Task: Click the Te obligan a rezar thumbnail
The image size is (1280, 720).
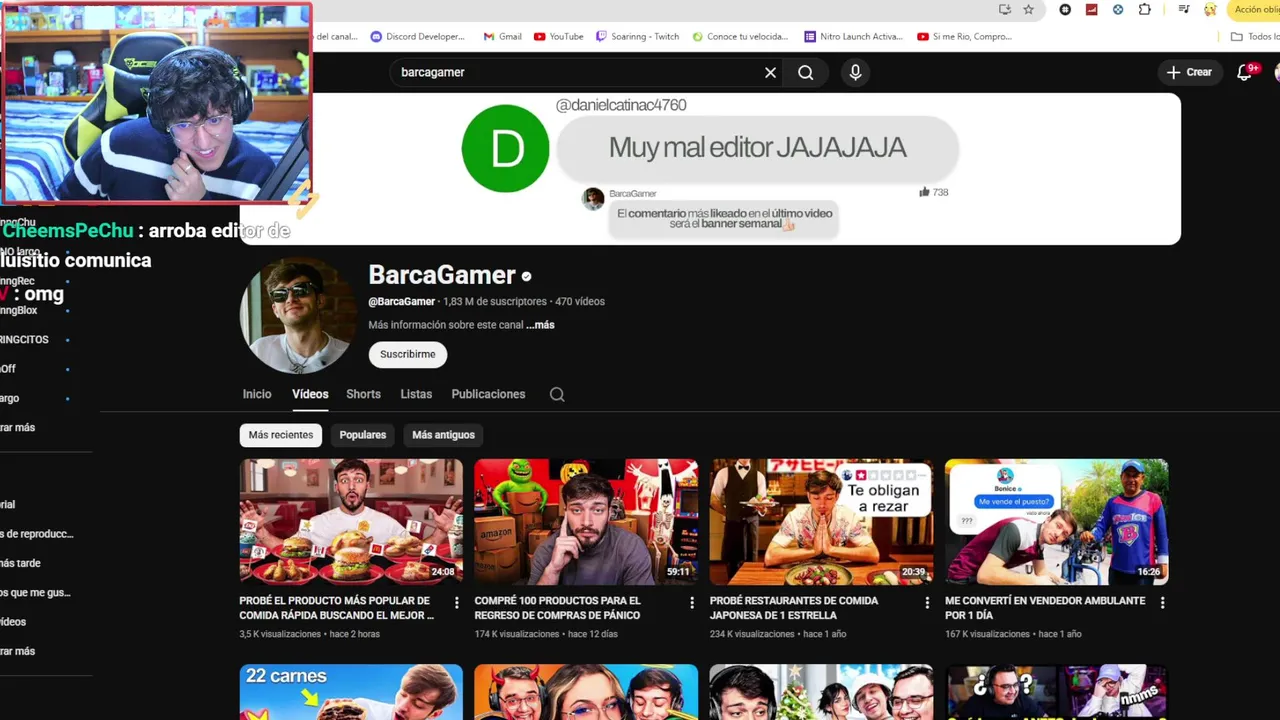Action: click(x=821, y=522)
